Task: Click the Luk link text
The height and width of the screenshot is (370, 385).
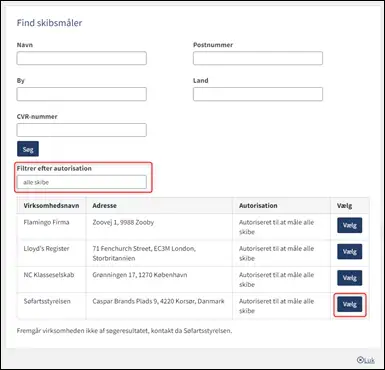Action: click(369, 360)
